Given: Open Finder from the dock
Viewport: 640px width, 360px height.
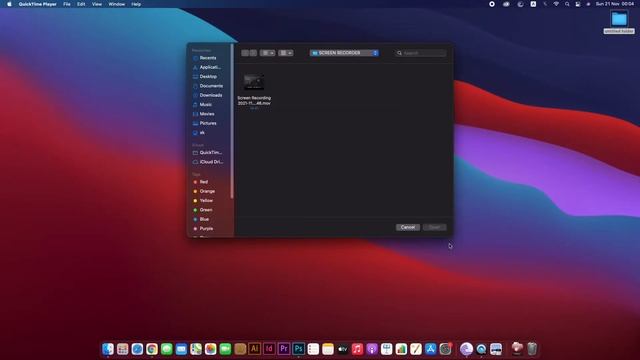Looking at the screenshot, I should [x=108, y=349].
